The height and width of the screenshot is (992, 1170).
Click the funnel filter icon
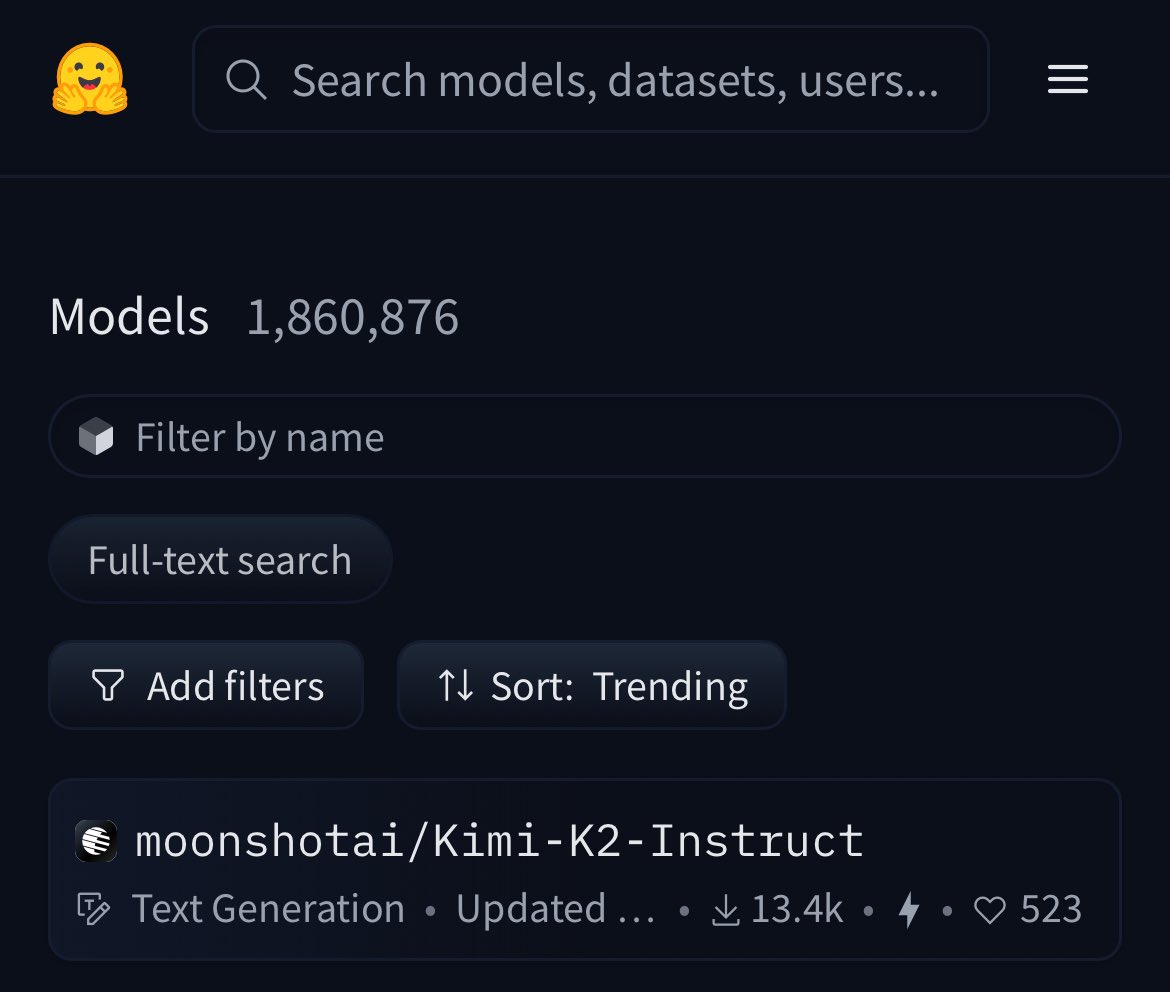[107, 685]
